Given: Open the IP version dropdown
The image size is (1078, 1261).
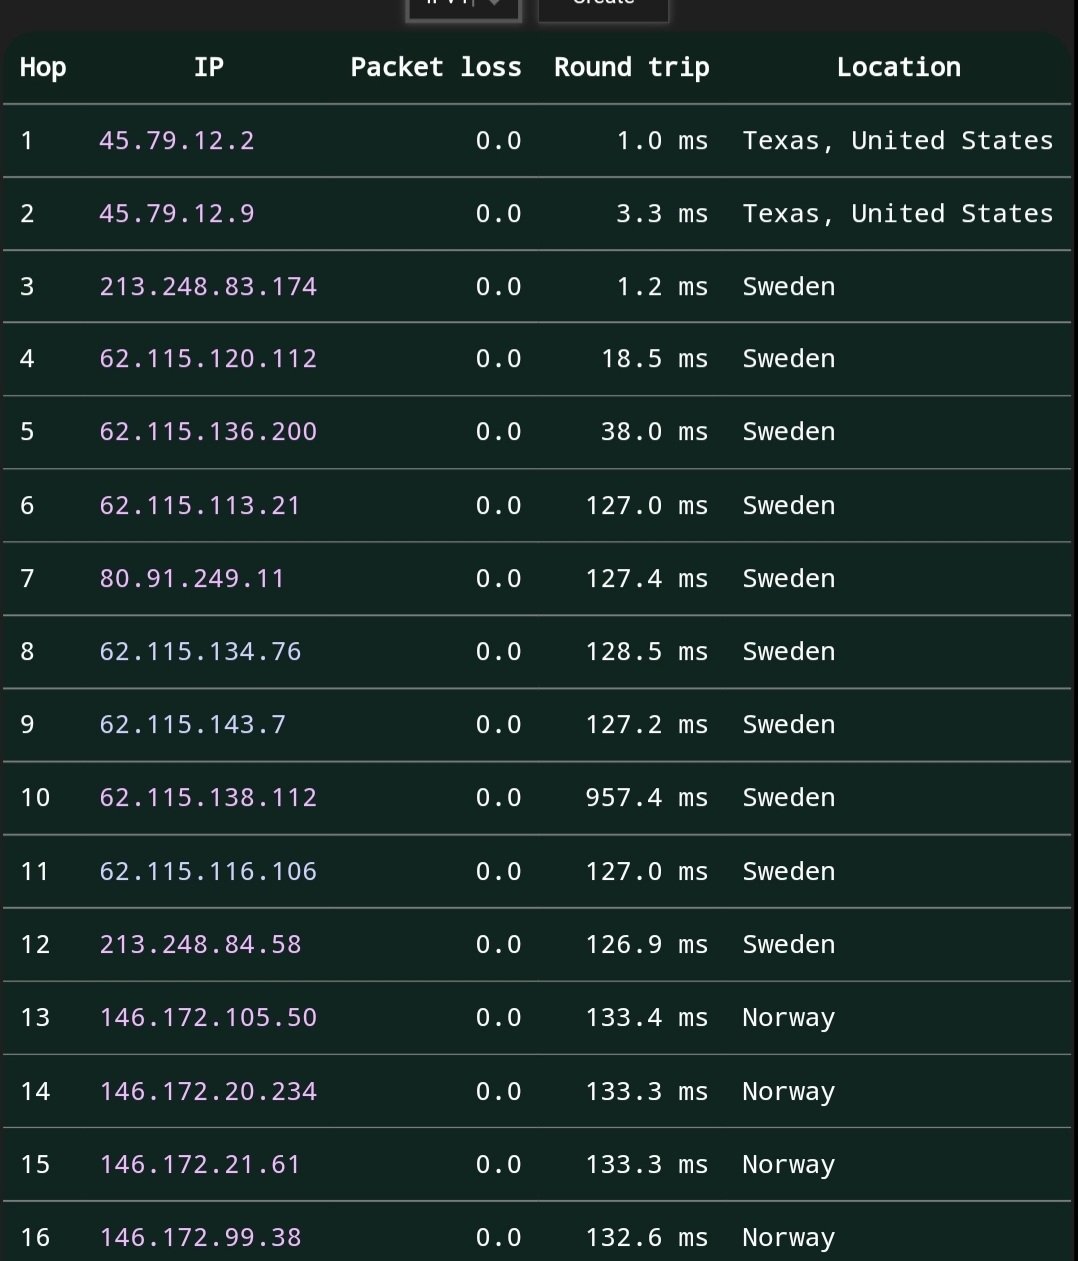Looking at the screenshot, I should (463, 8).
